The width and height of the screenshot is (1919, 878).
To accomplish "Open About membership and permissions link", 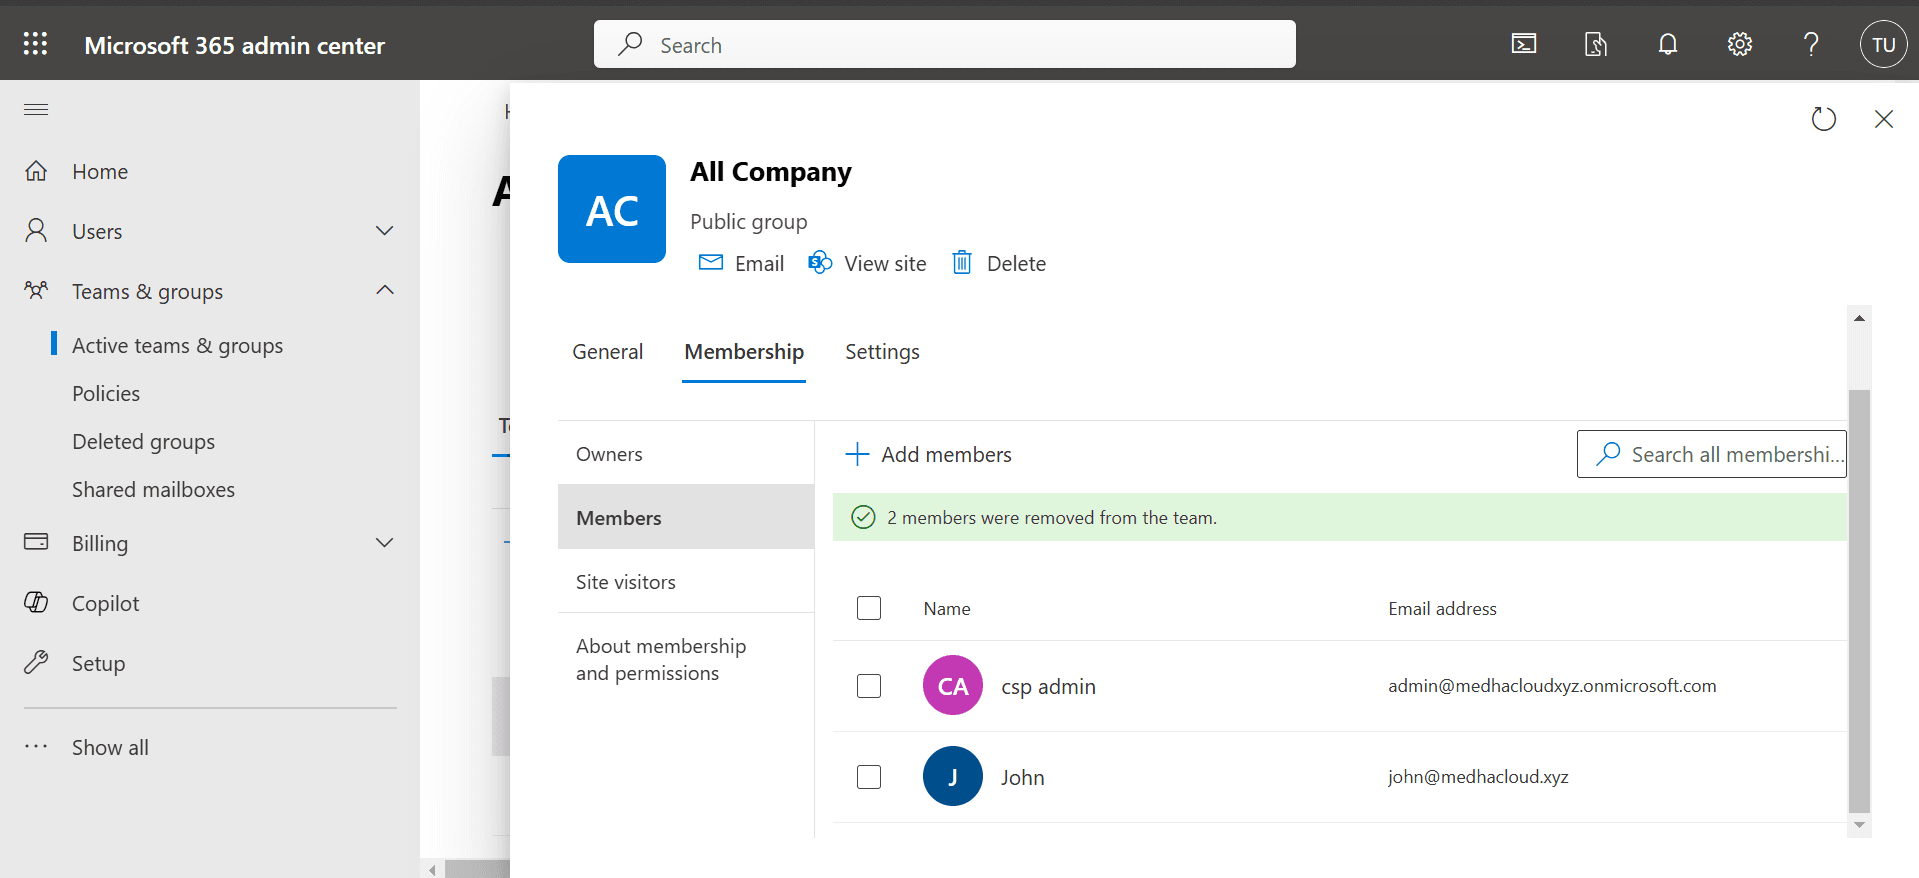I will [661, 659].
